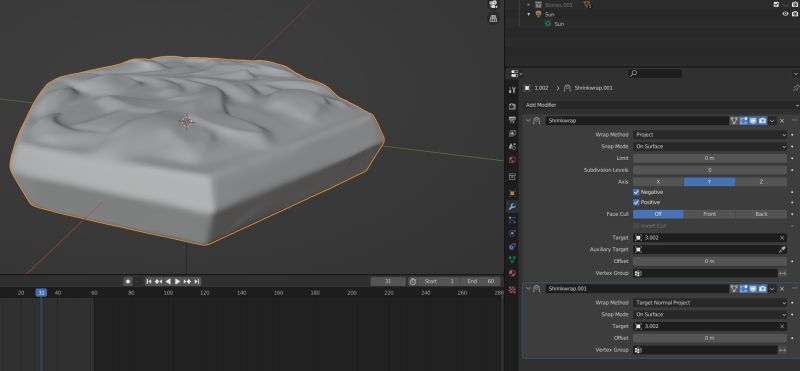This screenshot has height=371, width=800.
Task: Open Add Modifier dropdown
Action: [661, 105]
